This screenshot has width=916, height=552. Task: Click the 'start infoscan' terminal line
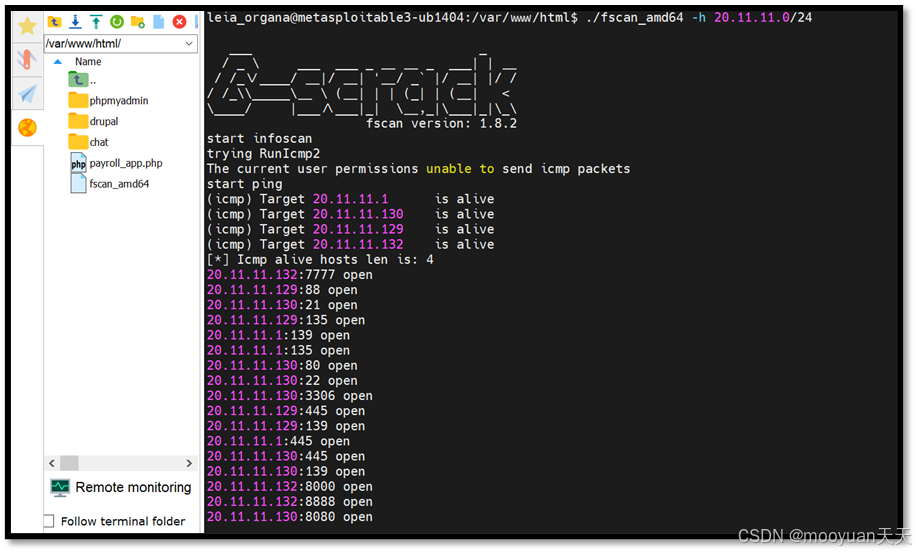click(x=259, y=138)
